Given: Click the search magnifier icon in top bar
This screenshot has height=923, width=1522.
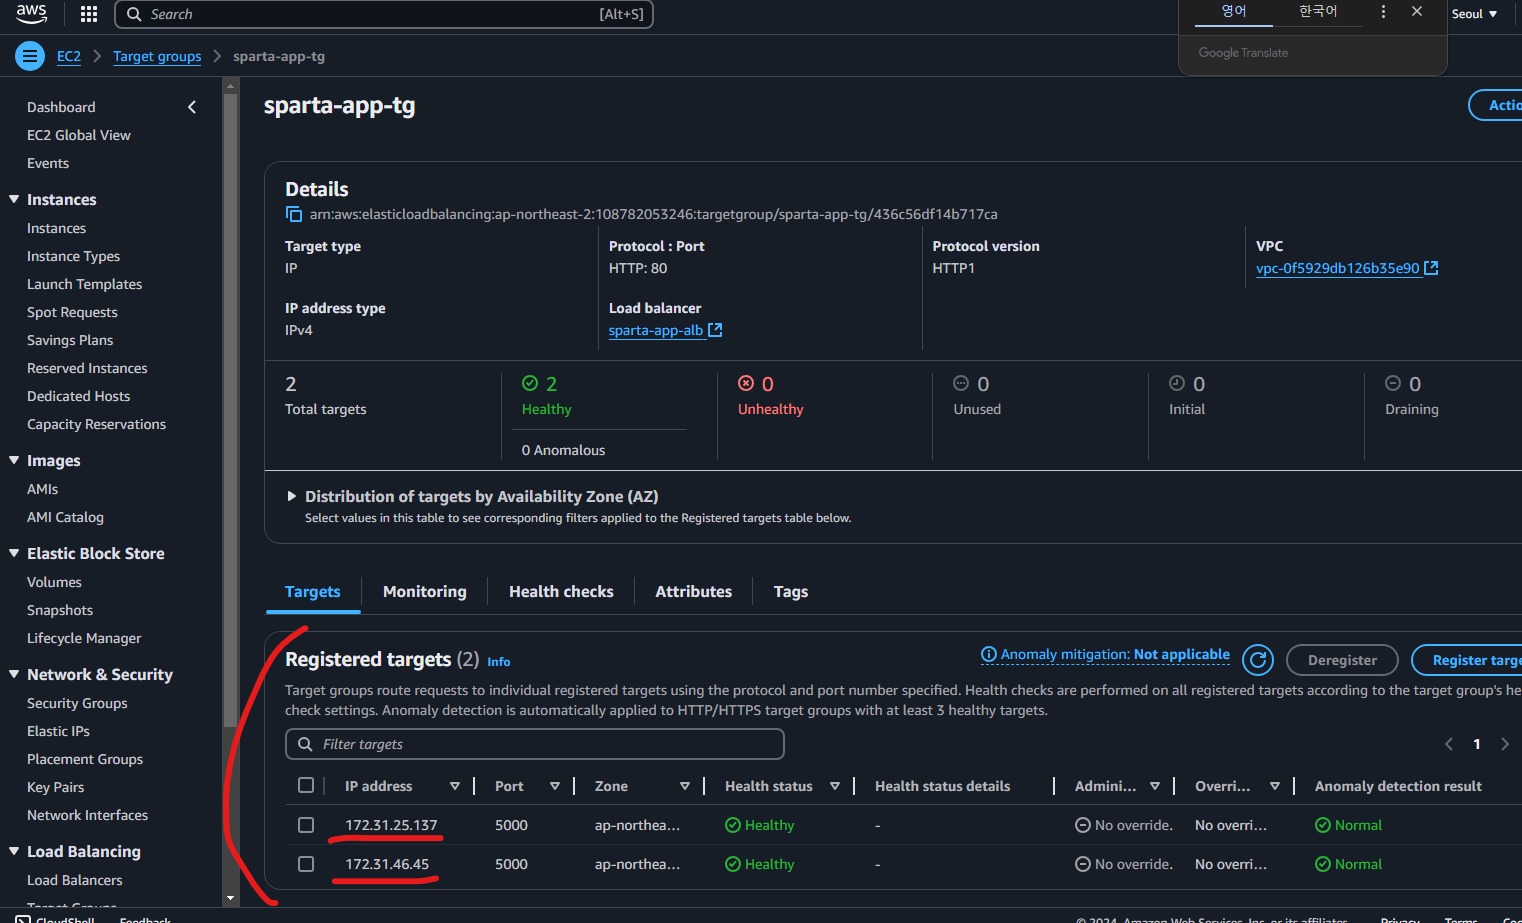Looking at the screenshot, I should click(134, 14).
